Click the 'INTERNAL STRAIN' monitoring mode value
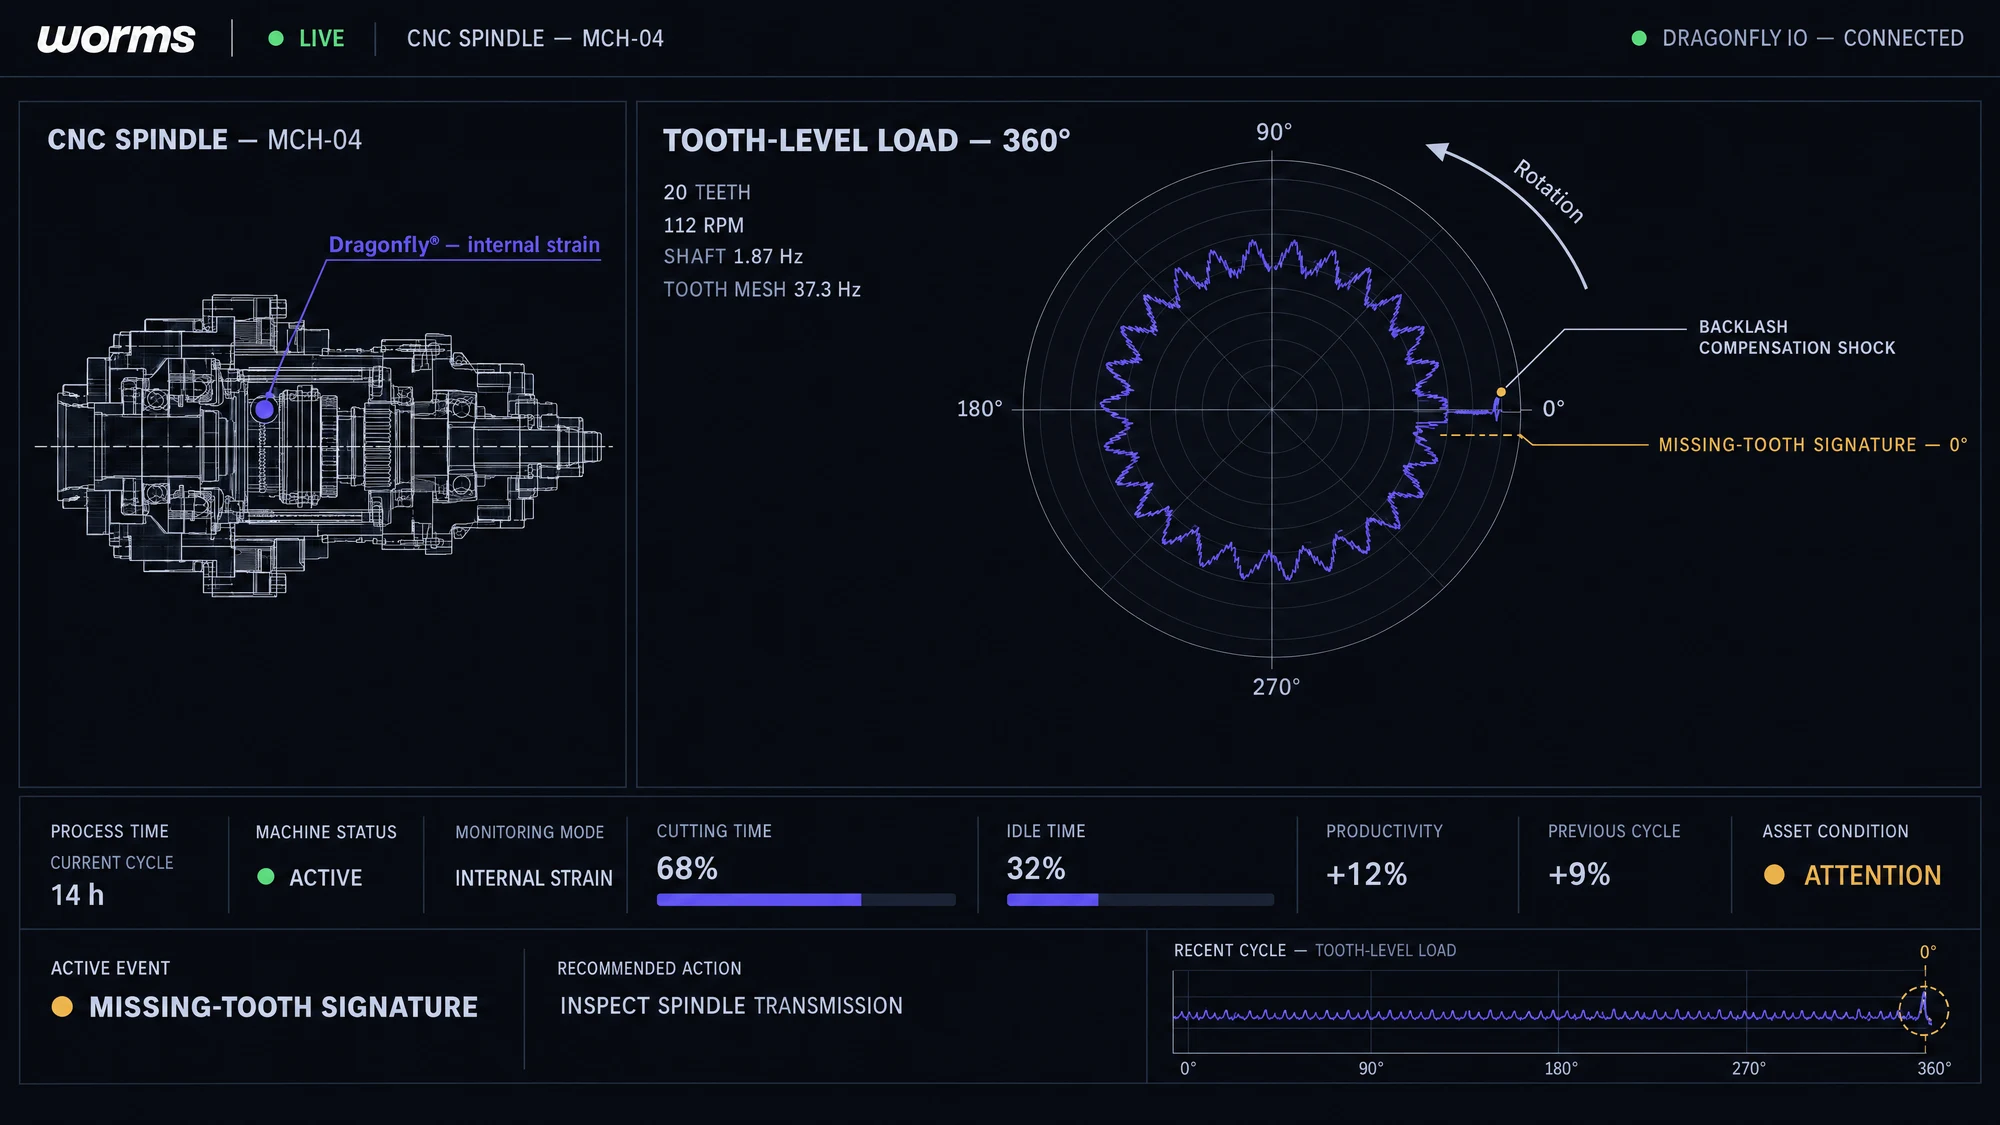The image size is (2000, 1125). click(x=534, y=878)
